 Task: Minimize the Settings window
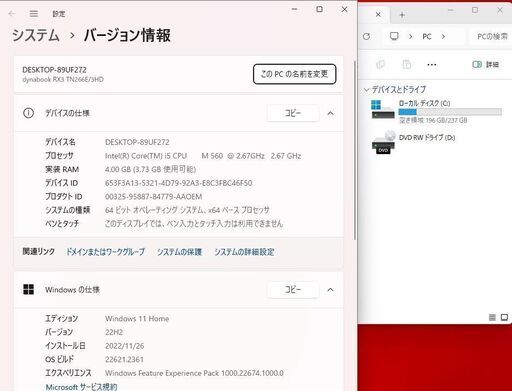(295, 9)
